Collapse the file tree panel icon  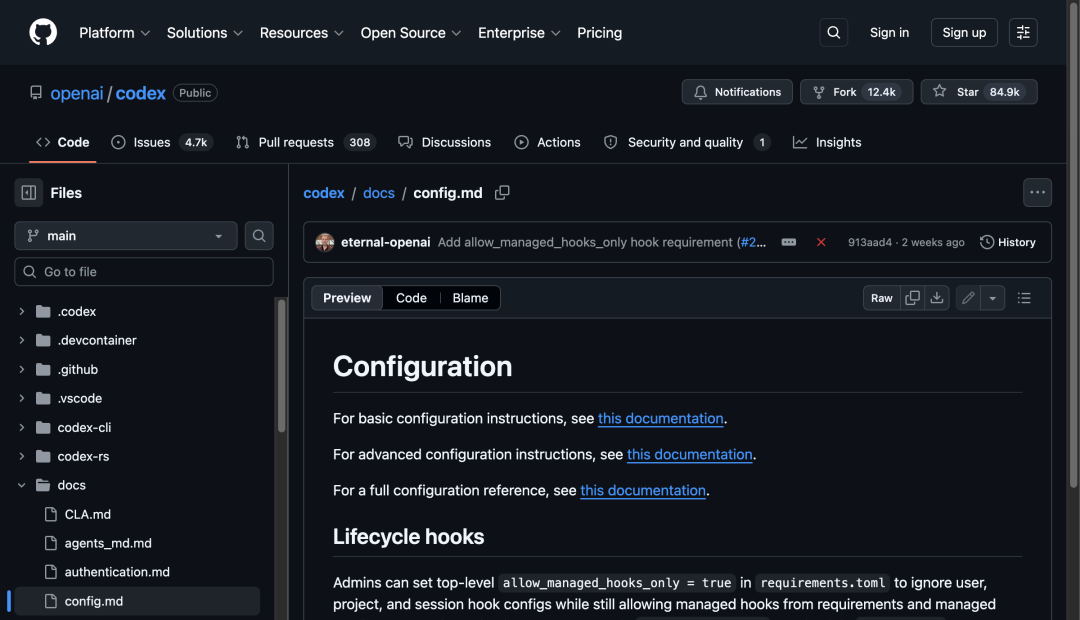[29, 193]
